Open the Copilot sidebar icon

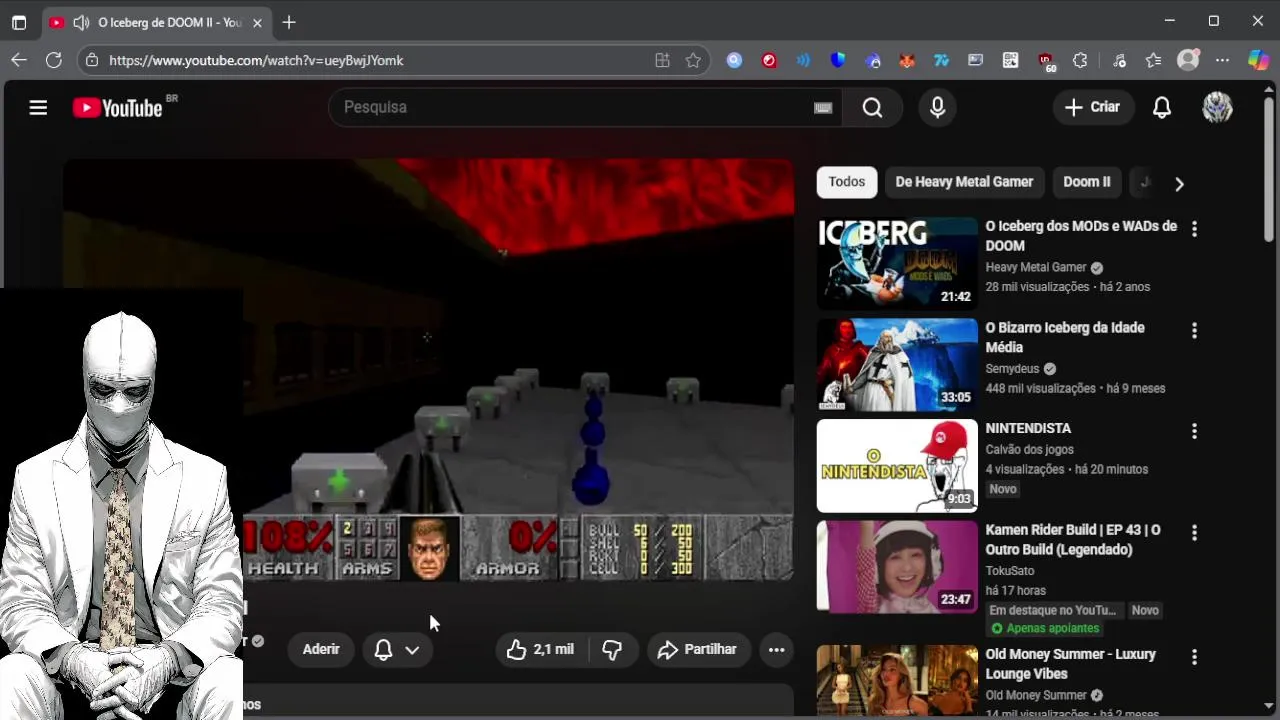tap(1258, 60)
